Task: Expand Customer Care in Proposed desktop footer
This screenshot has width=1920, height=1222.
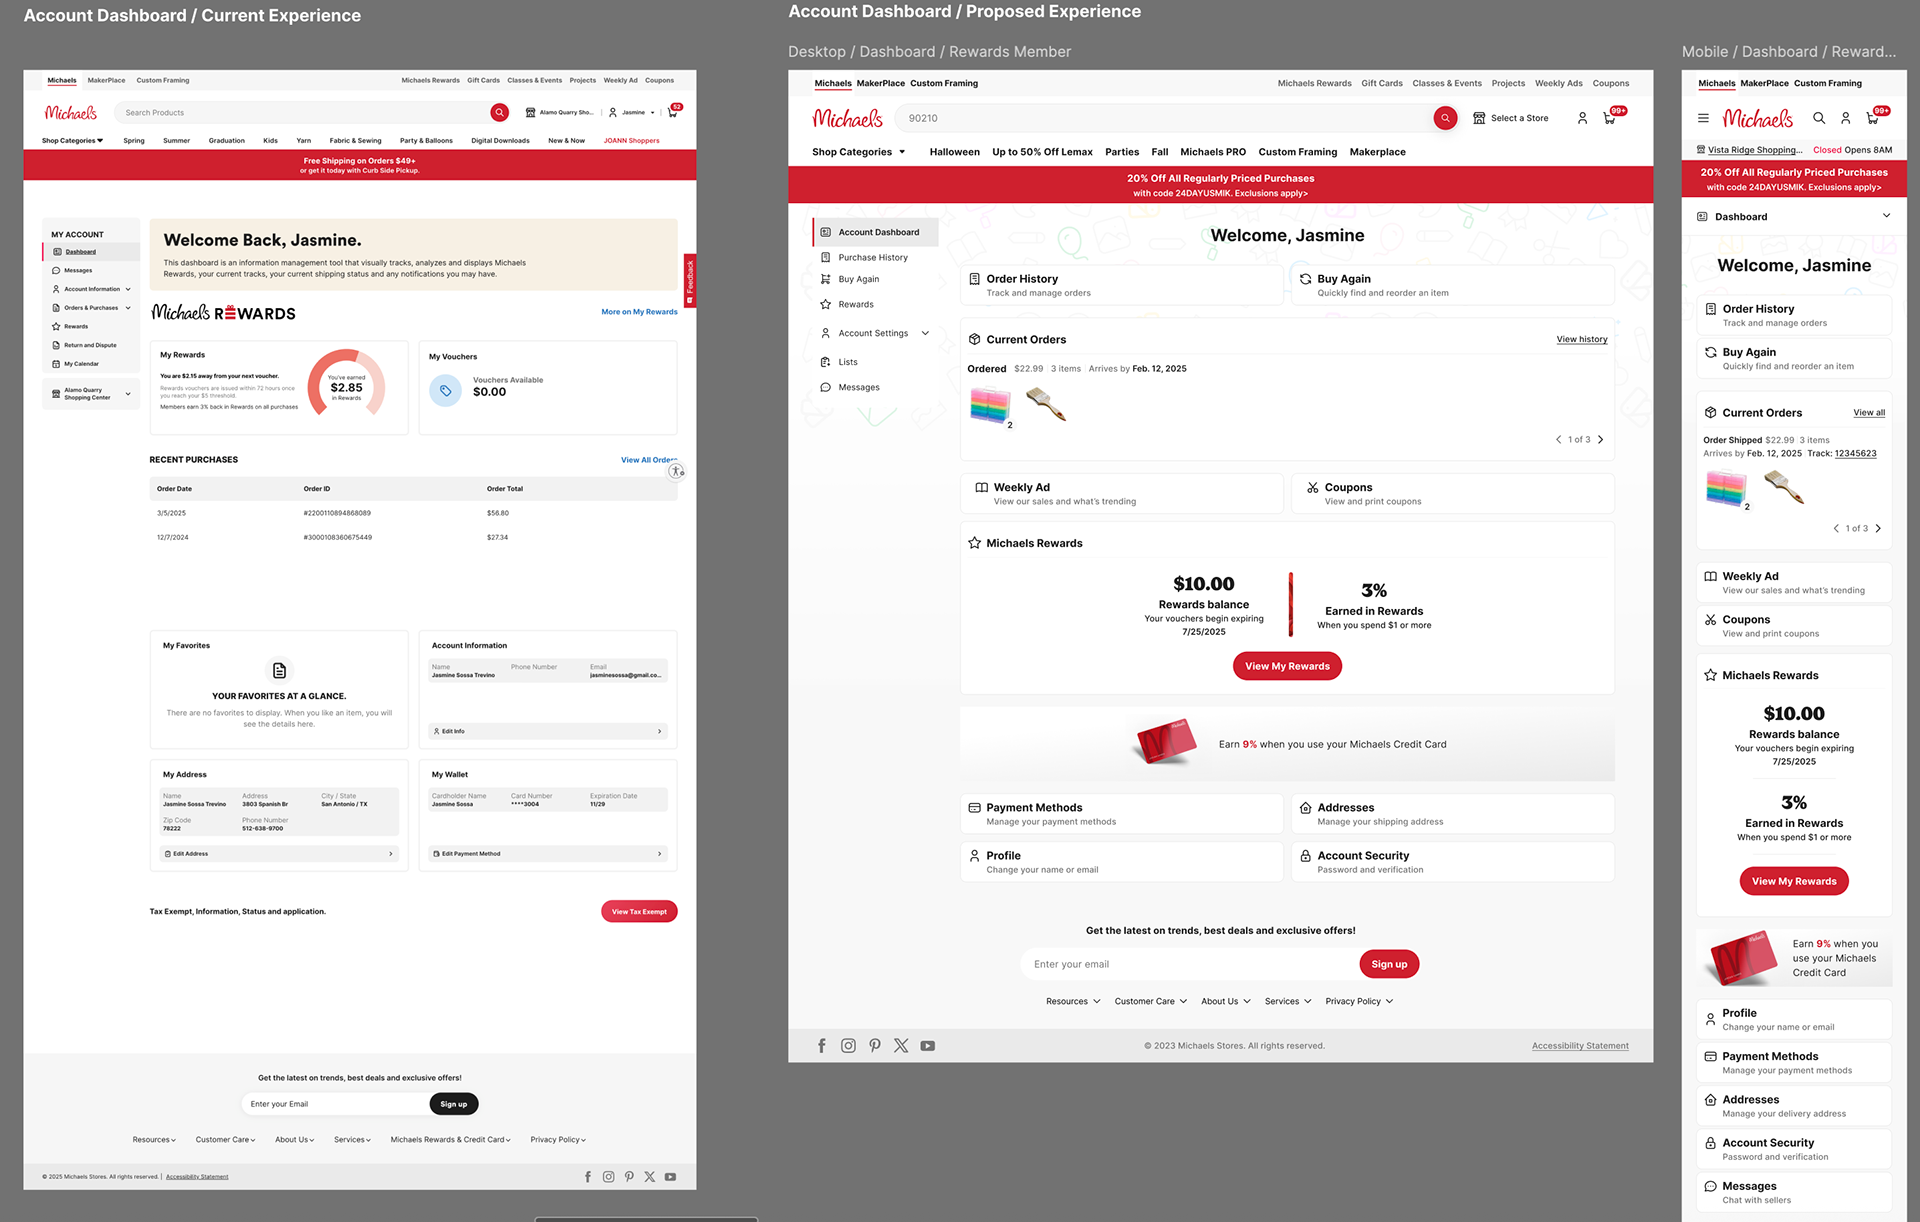Action: pos(1151,1001)
